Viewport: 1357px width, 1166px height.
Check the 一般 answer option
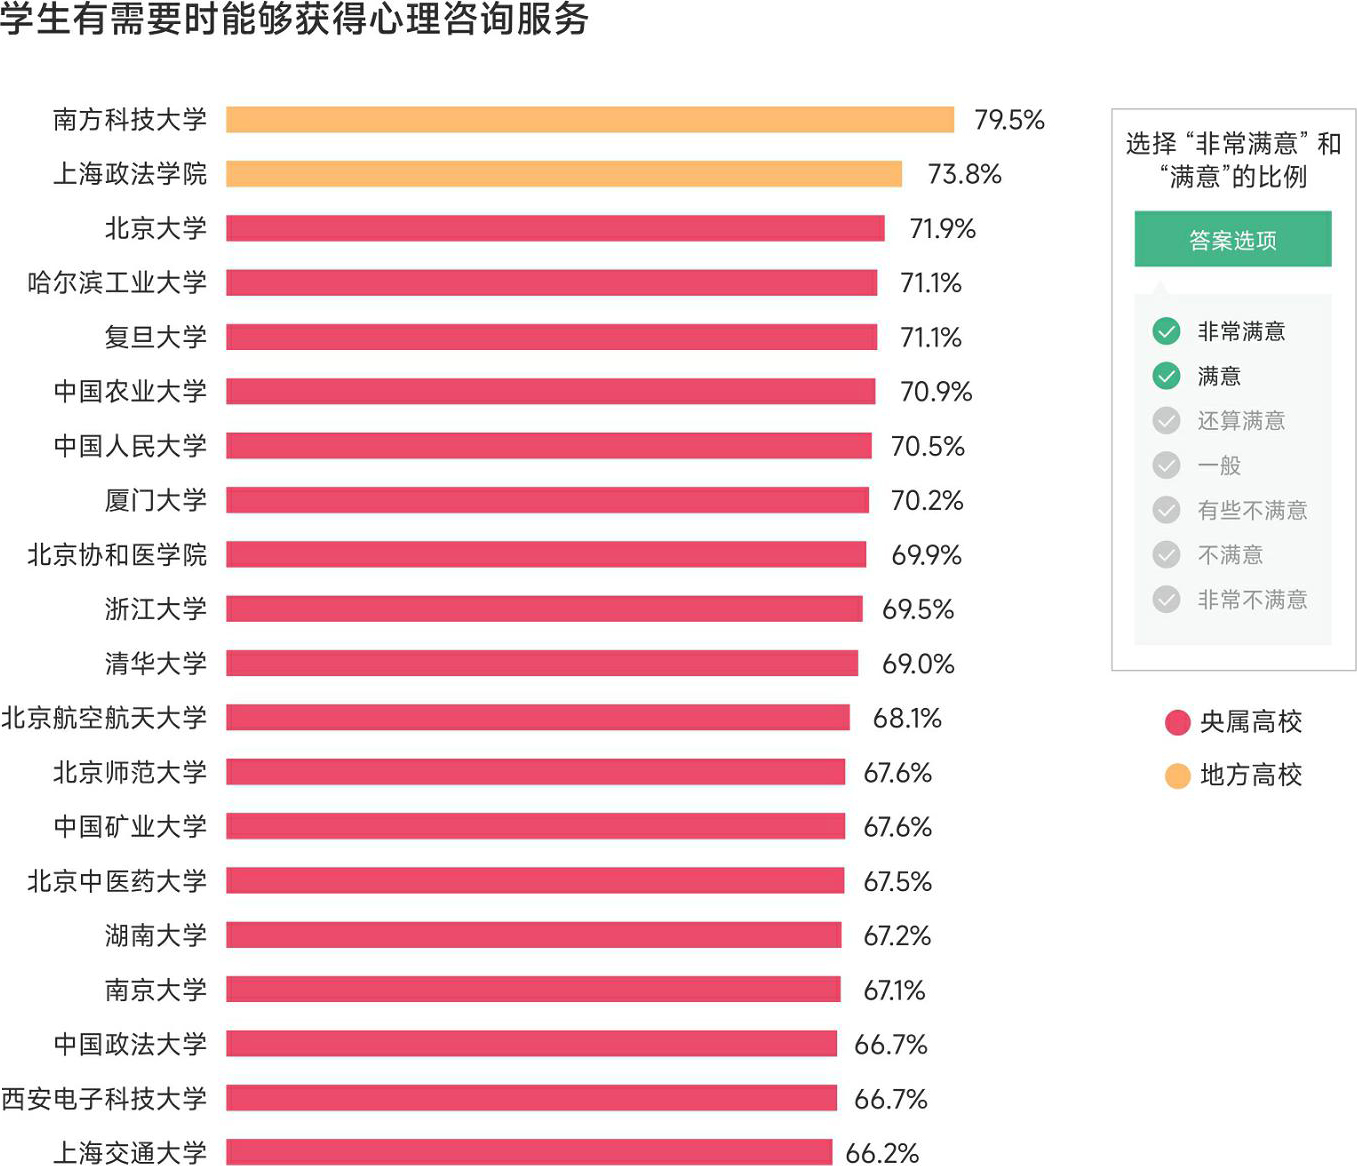(1166, 465)
